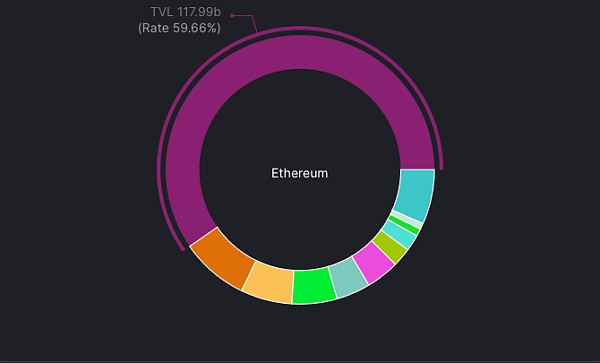
Task: Choose the muted sage-teal chart segment
Action: click(x=349, y=278)
